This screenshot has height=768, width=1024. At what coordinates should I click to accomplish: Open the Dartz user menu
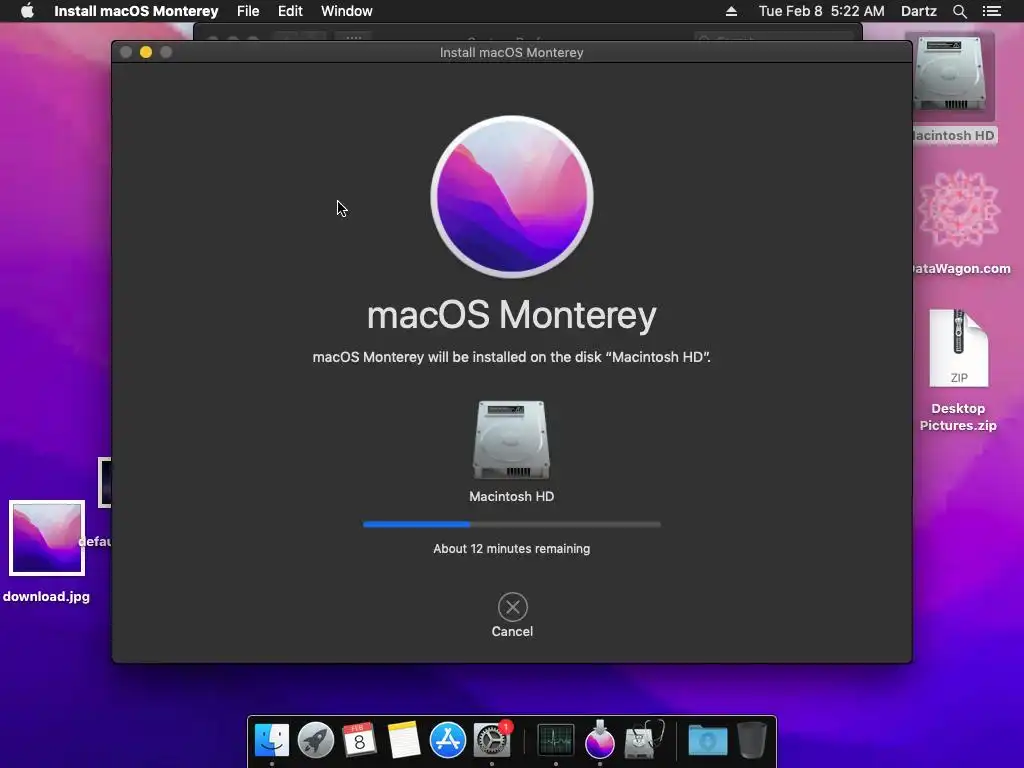pyautogui.click(x=919, y=11)
